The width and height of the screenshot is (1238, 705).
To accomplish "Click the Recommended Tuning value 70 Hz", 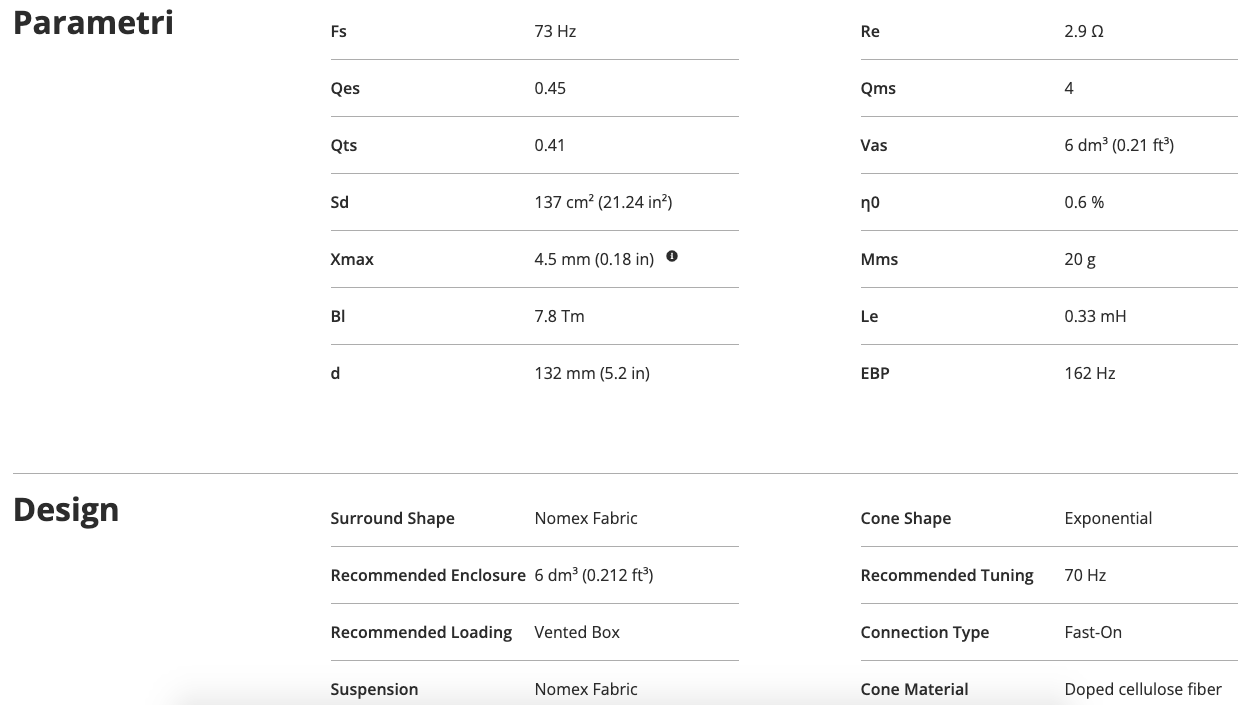I will tap(1085, 576).
